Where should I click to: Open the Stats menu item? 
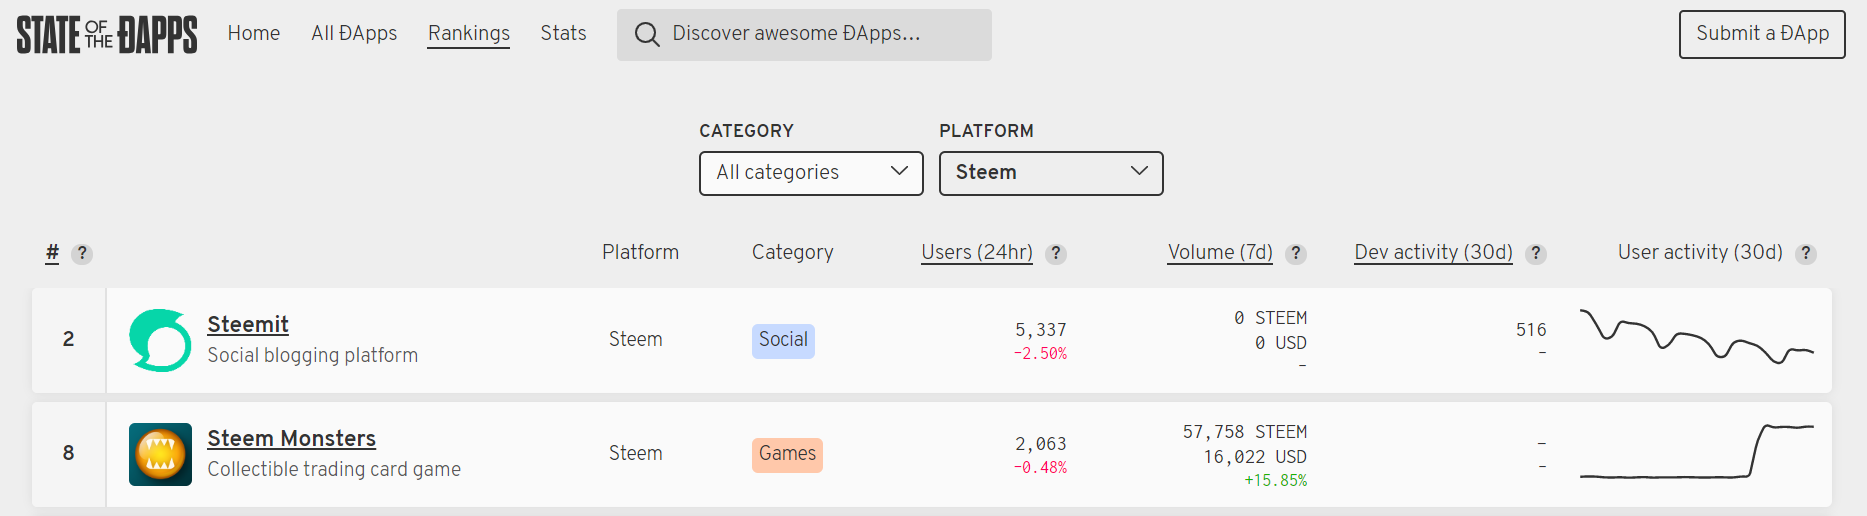point(563,33)
